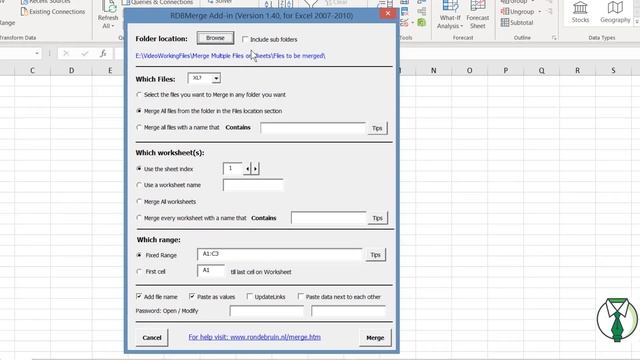Viewport: 640px width, 360px height.
Task: Toggle the Add file name checkbox
Action: pos(139,296)
